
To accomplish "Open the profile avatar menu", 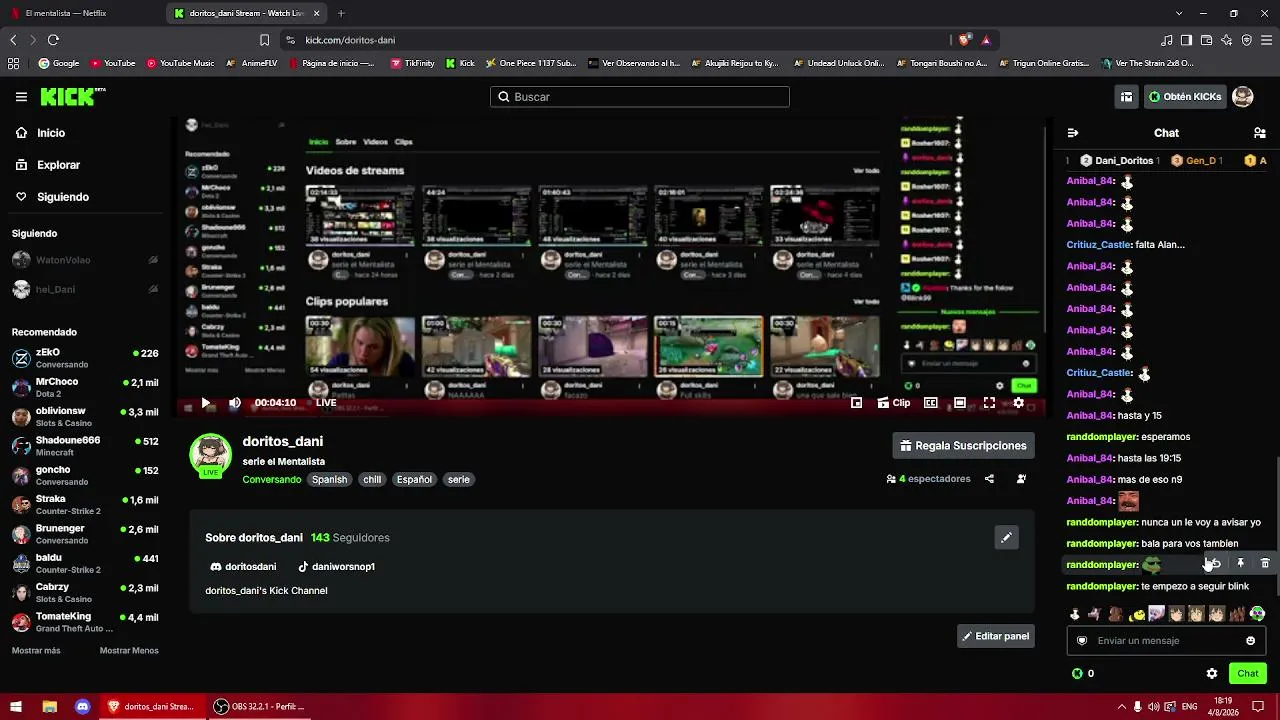I will (1243, 97).
